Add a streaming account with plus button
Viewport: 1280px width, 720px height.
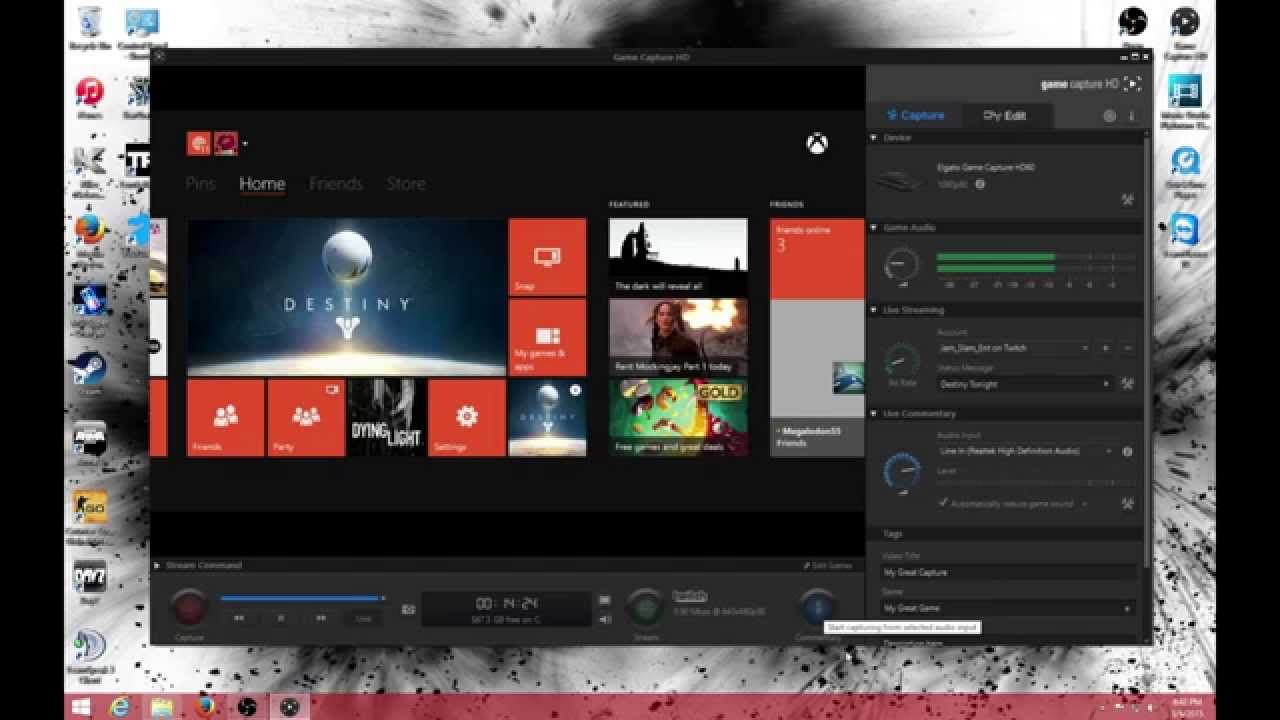pos(1106,348)
